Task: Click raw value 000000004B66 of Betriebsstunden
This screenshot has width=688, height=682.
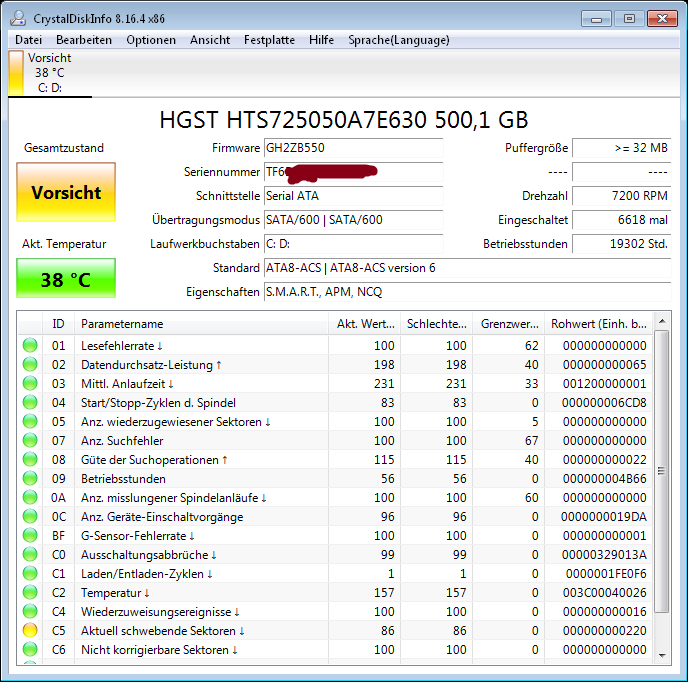Action: point(604,479)
